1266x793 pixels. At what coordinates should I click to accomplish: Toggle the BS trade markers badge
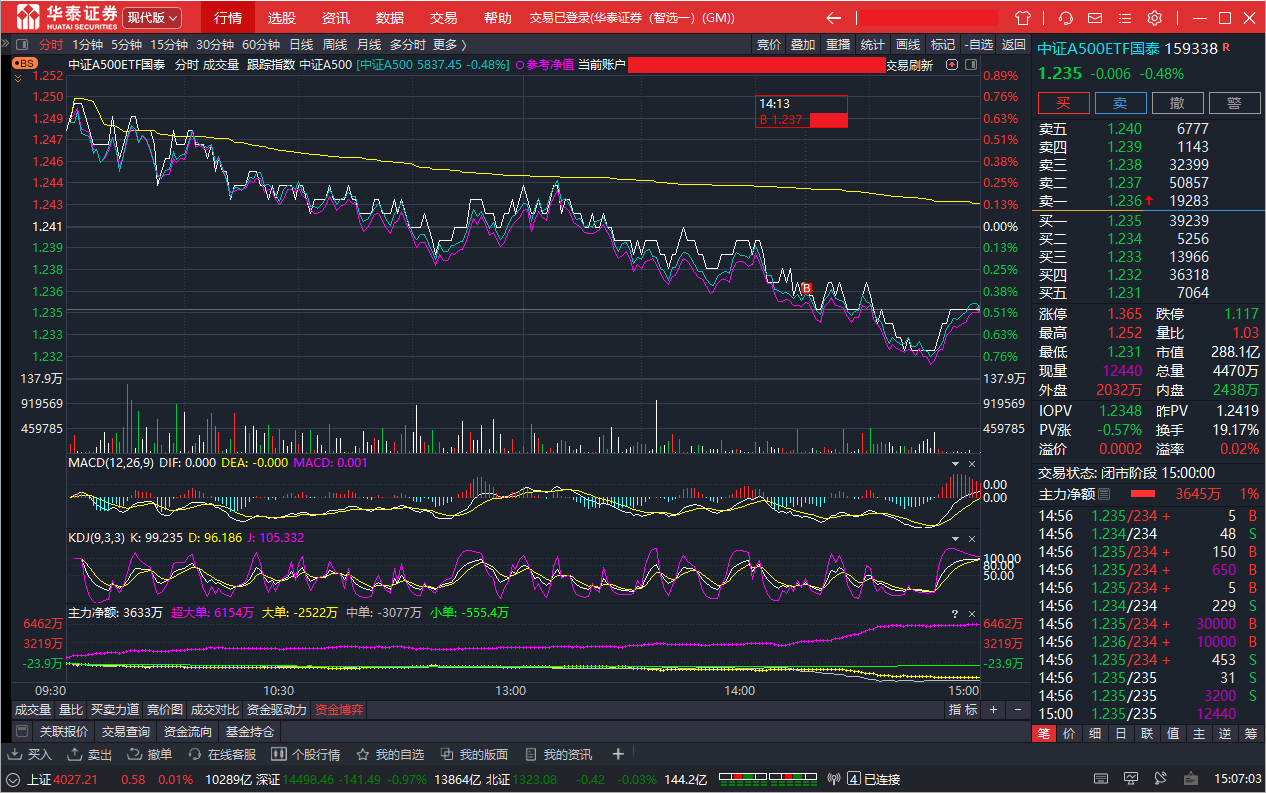coord(23,62)
